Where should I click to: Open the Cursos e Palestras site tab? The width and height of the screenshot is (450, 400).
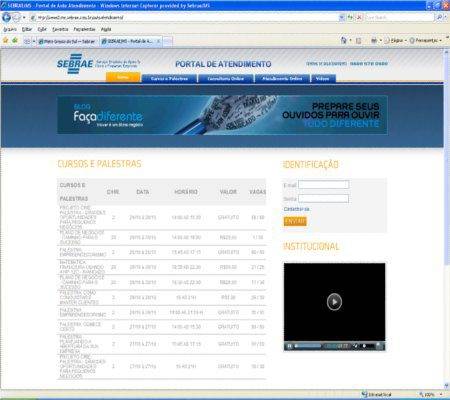coord(169,79)
